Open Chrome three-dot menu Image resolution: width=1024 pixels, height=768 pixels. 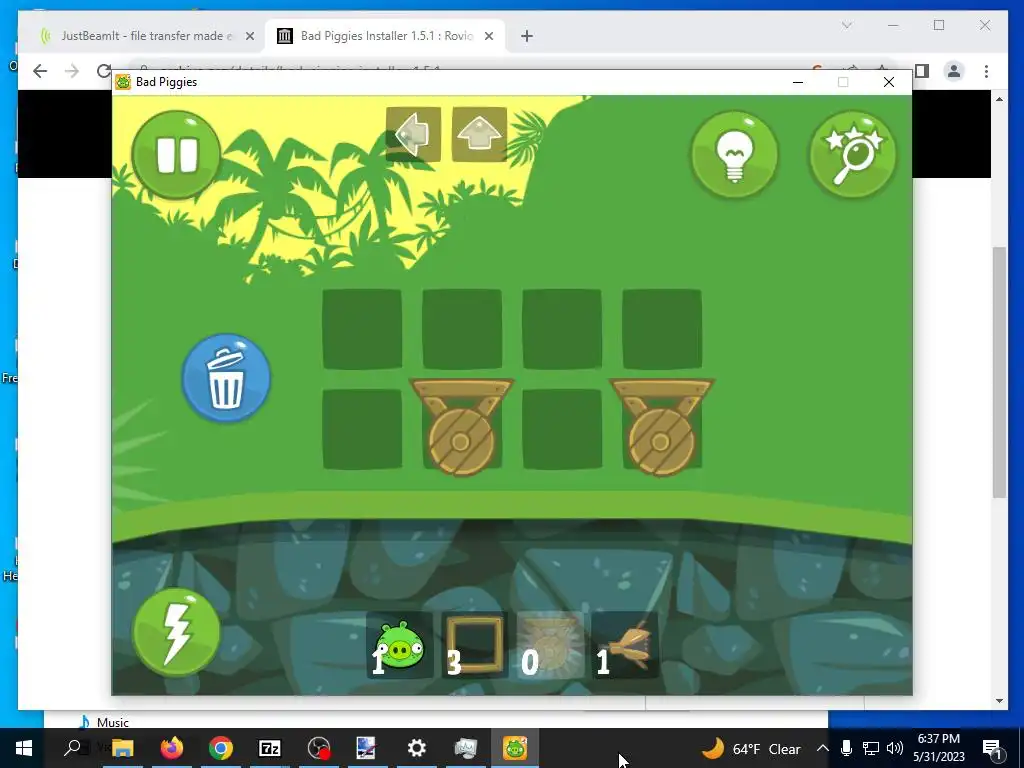click(986, 71)
